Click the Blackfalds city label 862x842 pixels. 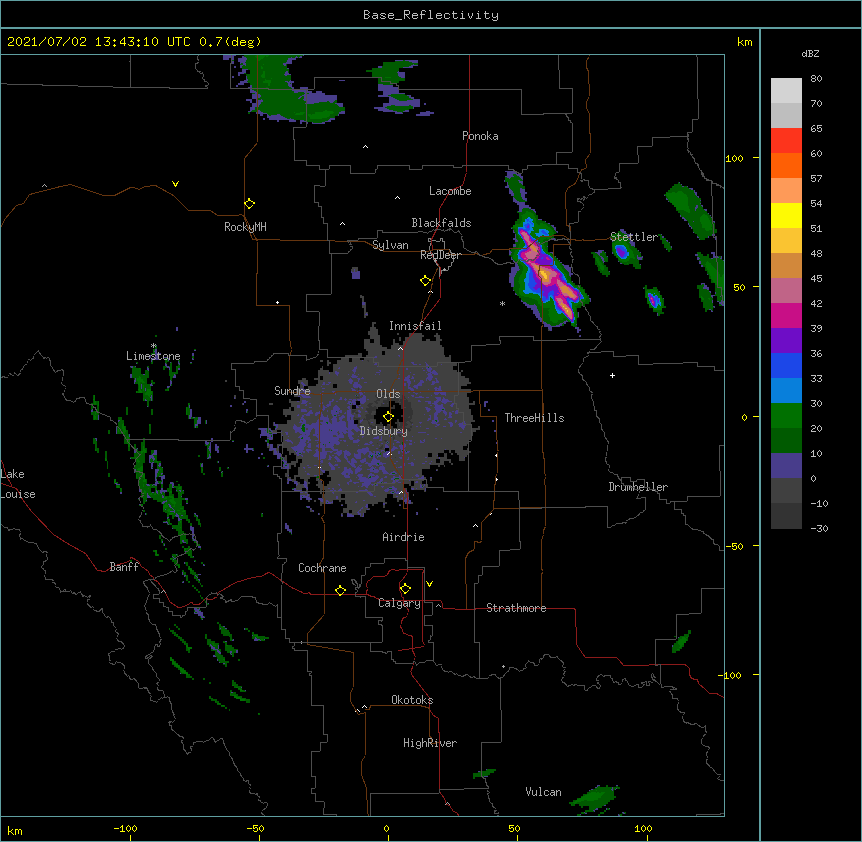click(x=441, y=223)
